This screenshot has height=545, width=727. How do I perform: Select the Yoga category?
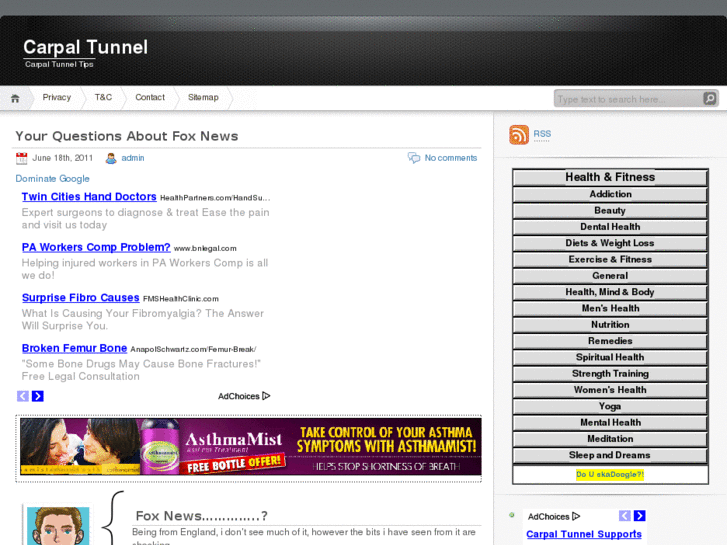(610, 406)
